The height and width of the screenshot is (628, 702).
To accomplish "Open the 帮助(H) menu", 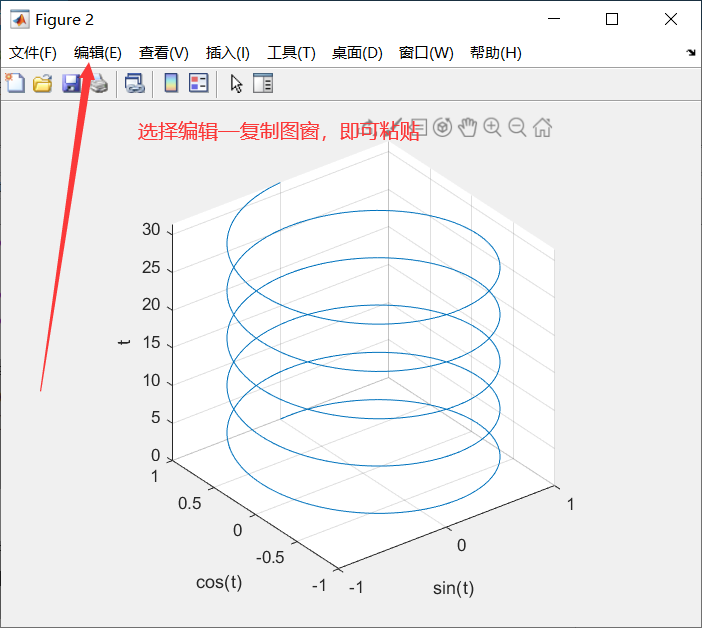I will coord(496,53).
